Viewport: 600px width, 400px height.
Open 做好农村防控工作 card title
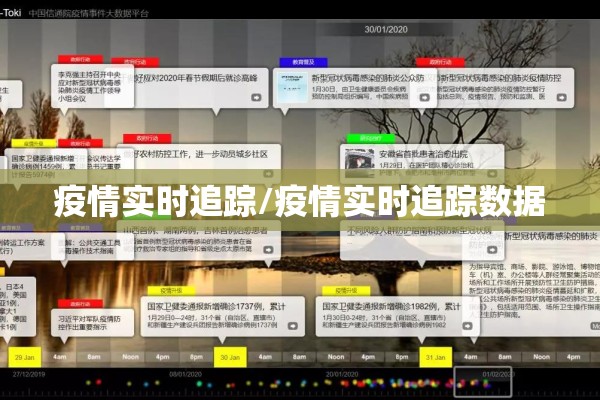click(196, 154)
